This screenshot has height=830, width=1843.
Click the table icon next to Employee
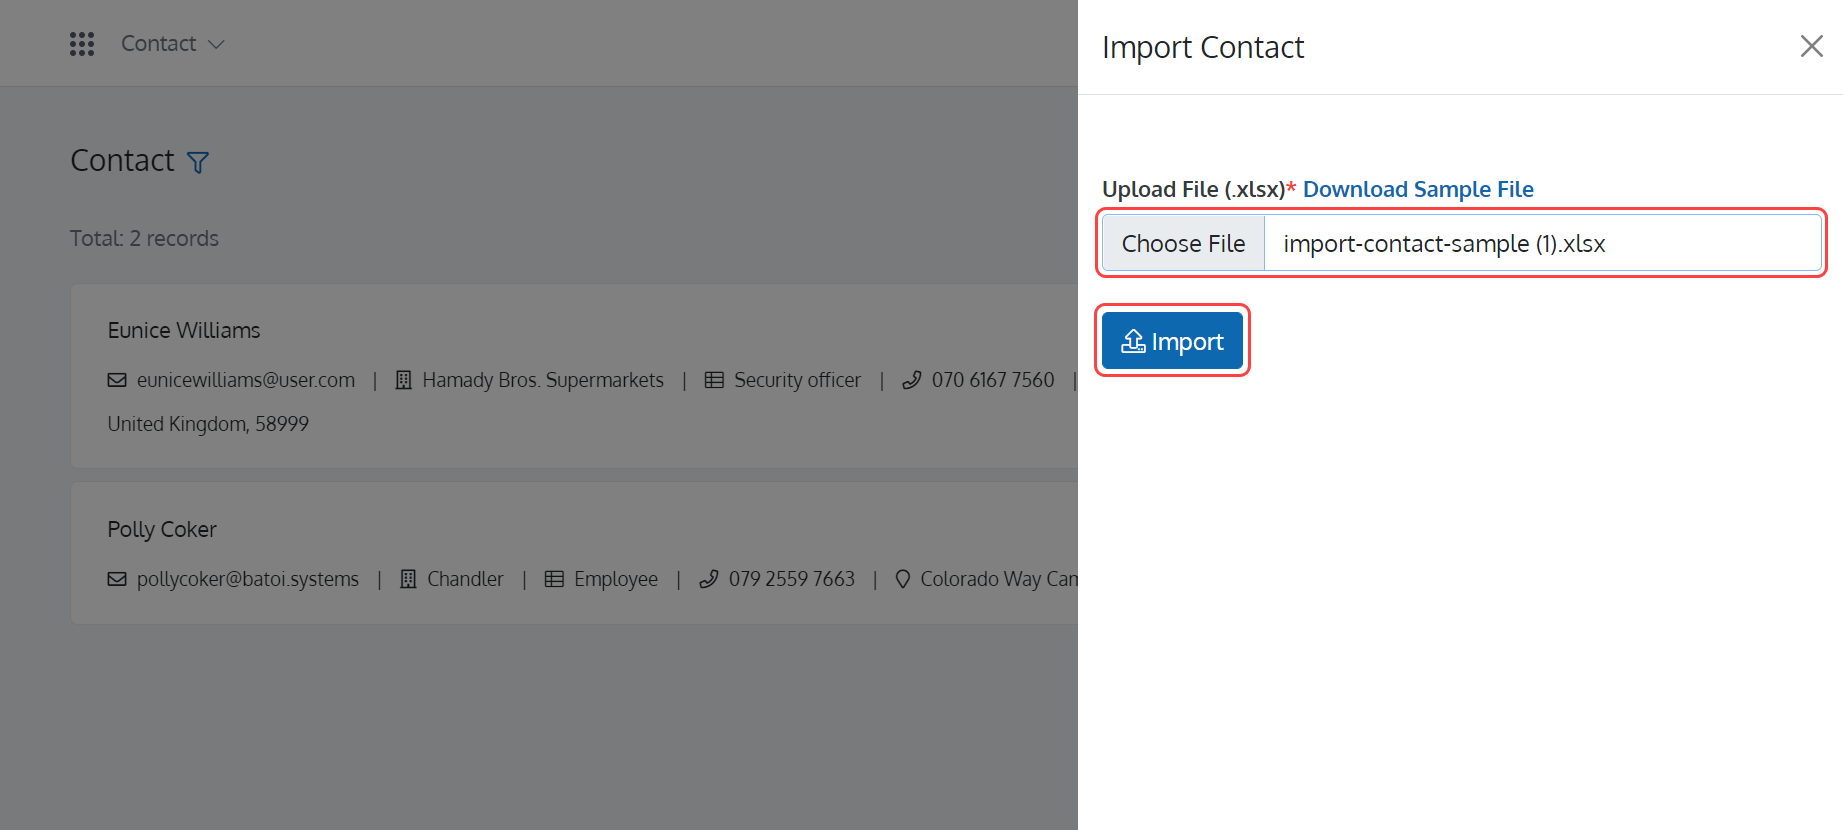click(x=554, y=579)
